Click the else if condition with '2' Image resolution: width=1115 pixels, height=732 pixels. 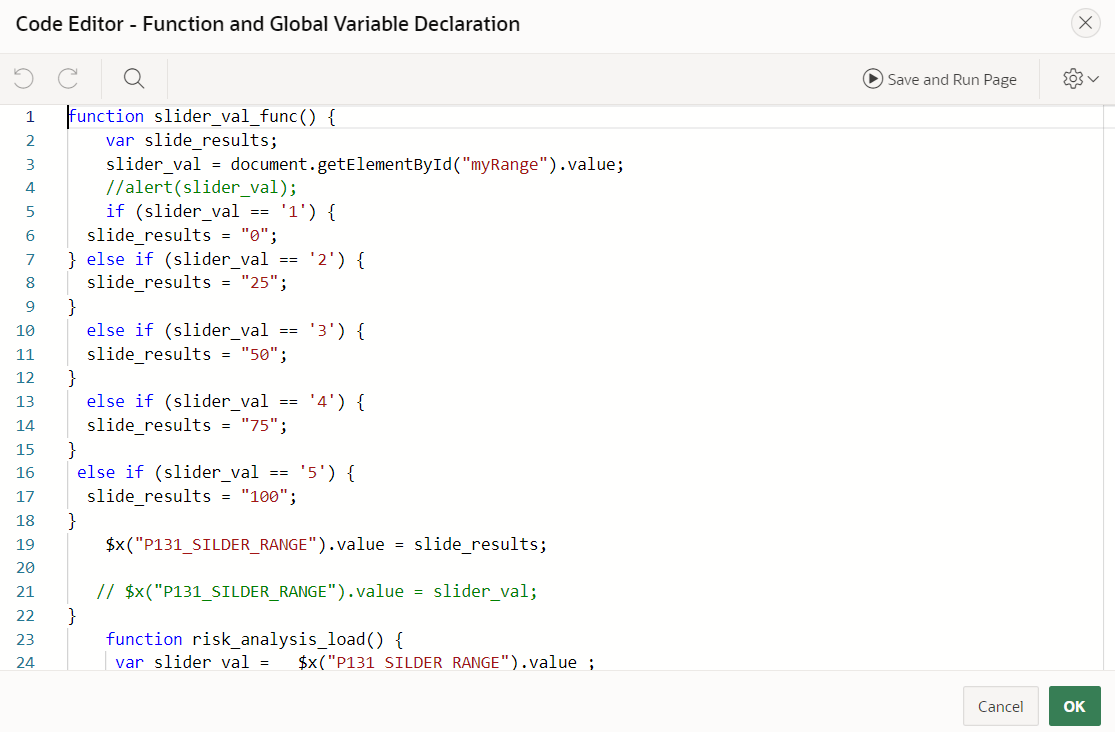[225, 260]
